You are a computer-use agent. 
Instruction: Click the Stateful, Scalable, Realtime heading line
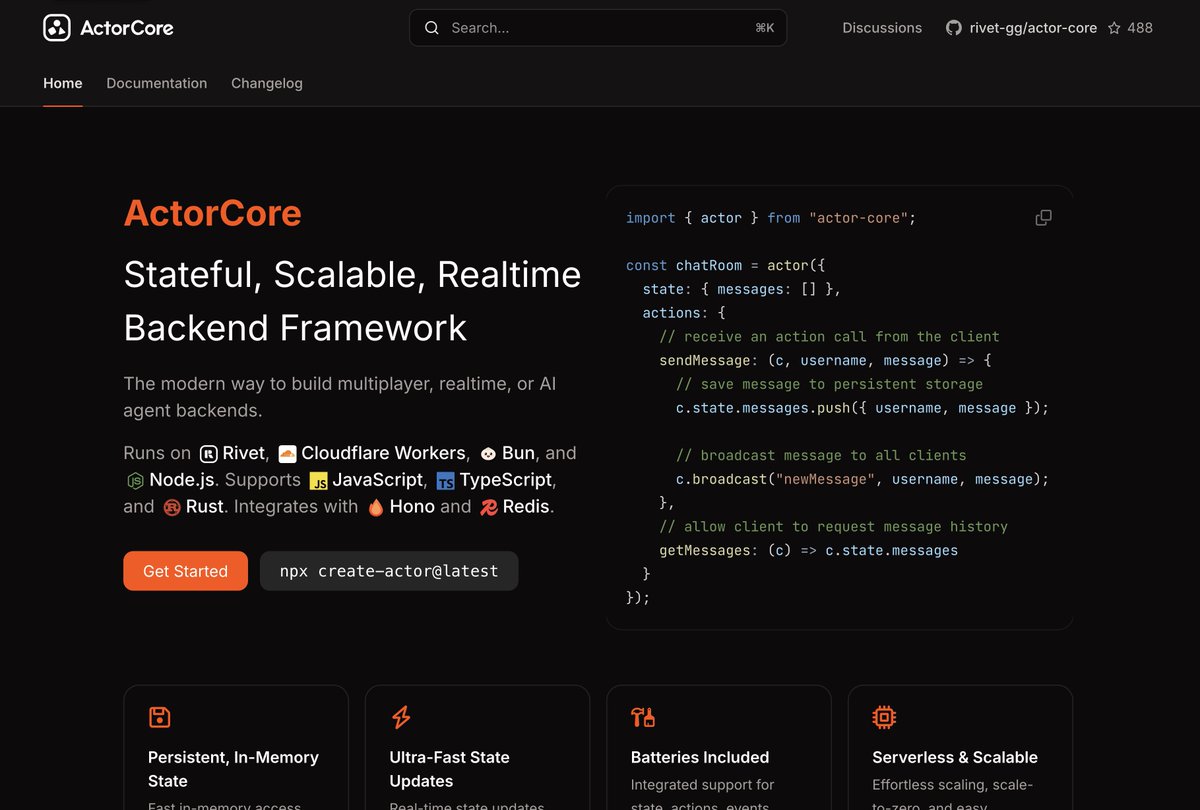[x=352, y=274]
